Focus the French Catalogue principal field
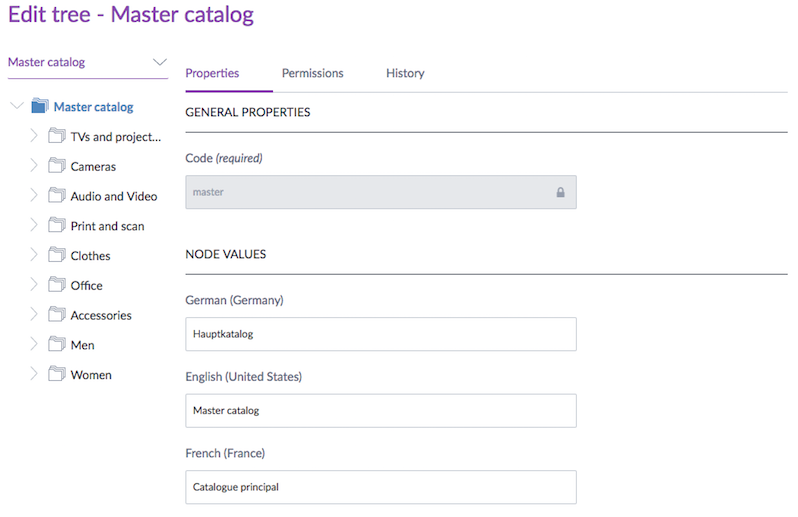Image resolution: width=798 pixels, height=517 pixels. tap(380, 487)
